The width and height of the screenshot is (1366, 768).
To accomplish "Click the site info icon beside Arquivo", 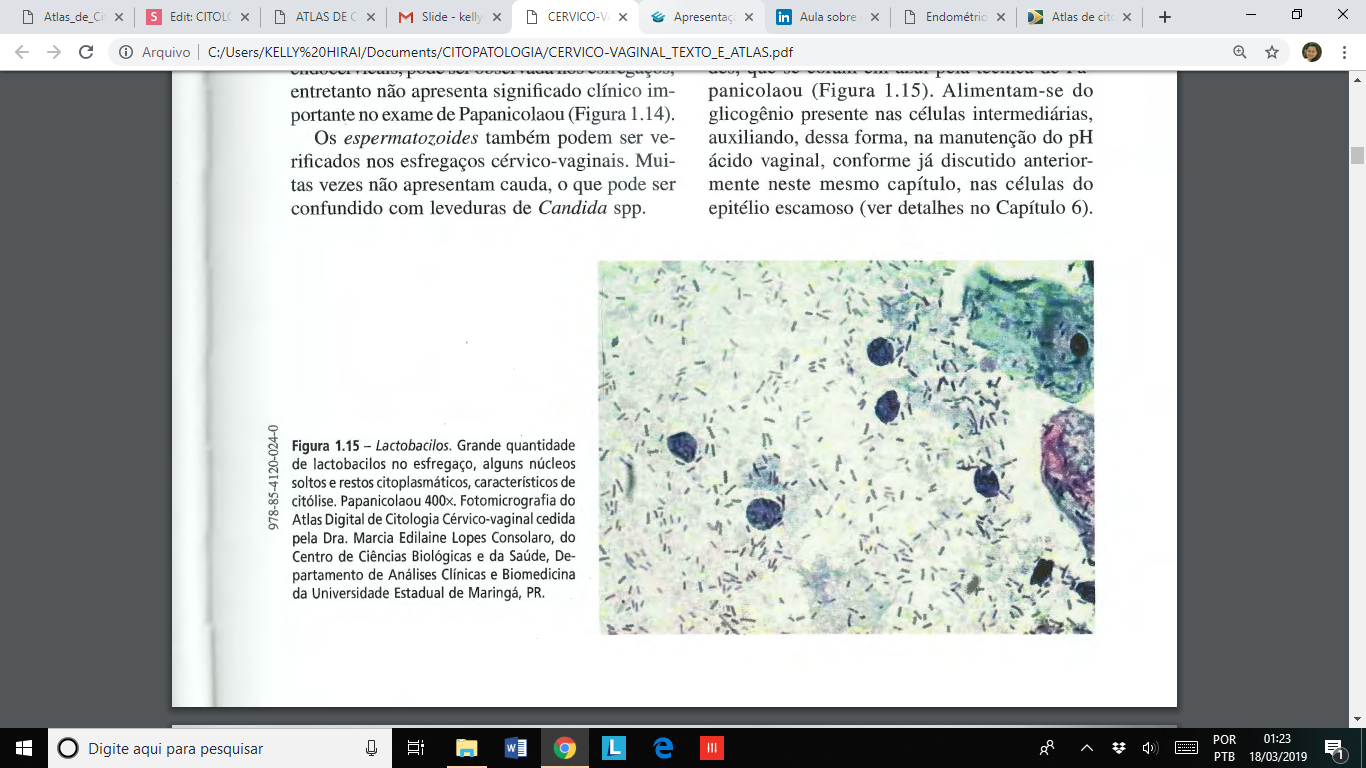I will 125,52.
